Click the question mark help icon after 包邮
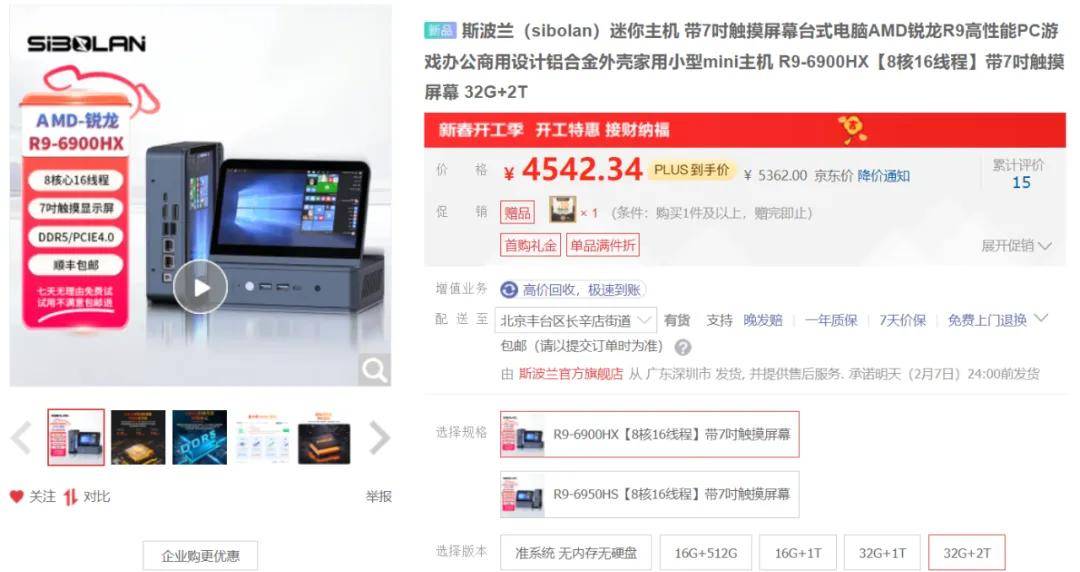 click(683, 347)
